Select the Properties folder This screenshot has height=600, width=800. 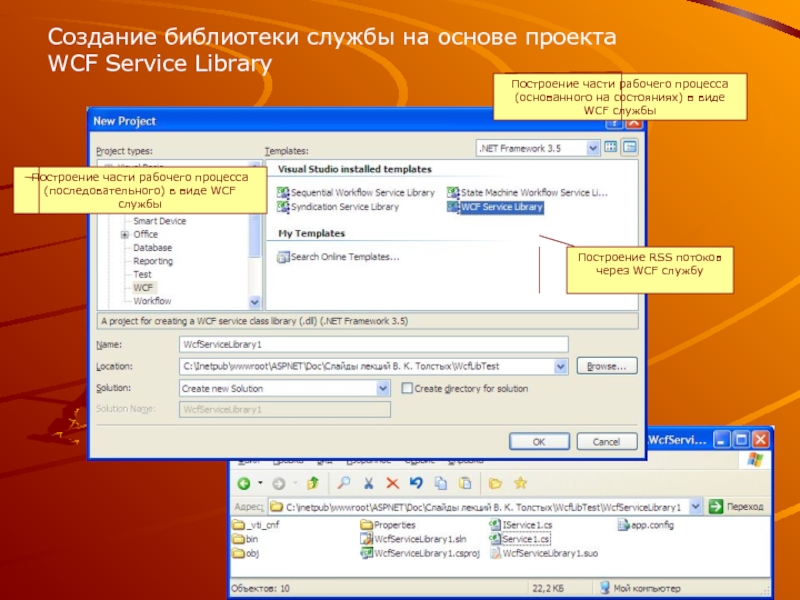tap(388, 524)
